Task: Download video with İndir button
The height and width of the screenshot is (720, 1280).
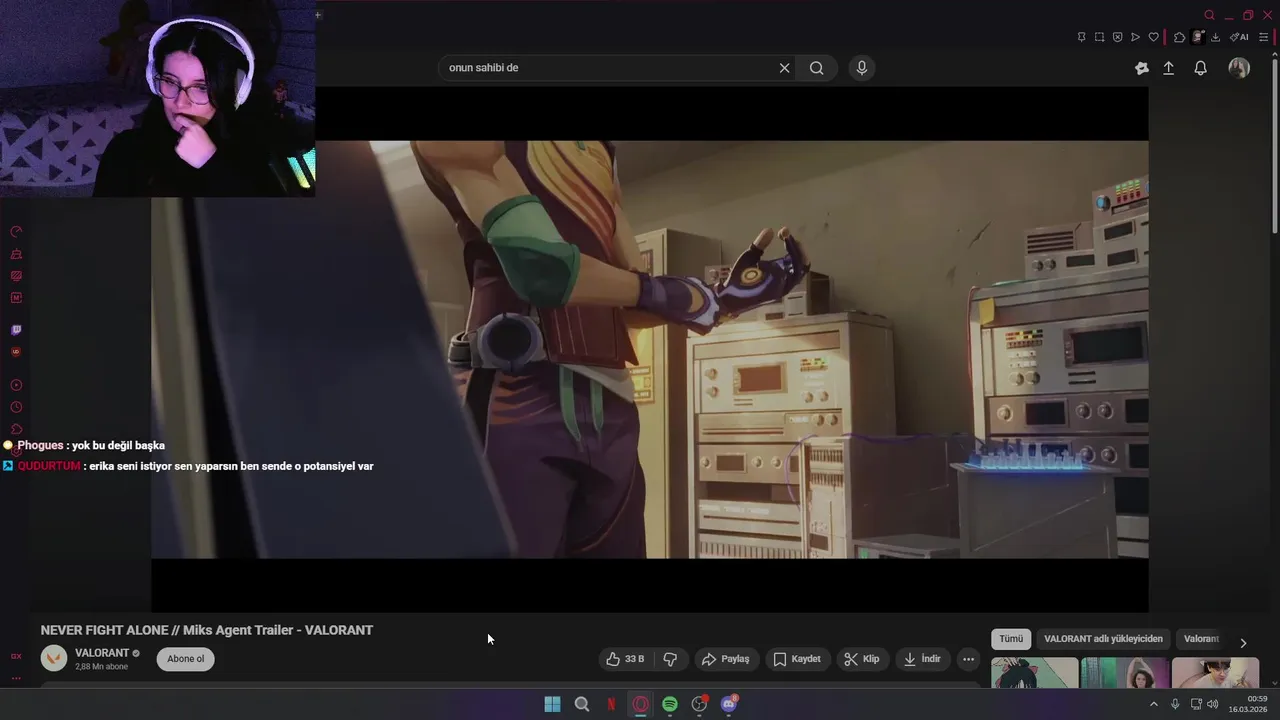Action: (922, 659)
